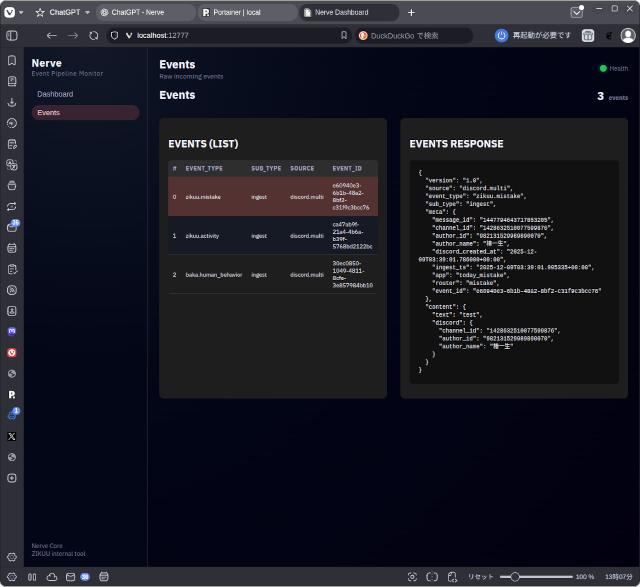Open the Mastodon web panel
640x587 pixels.
(12, 331)
